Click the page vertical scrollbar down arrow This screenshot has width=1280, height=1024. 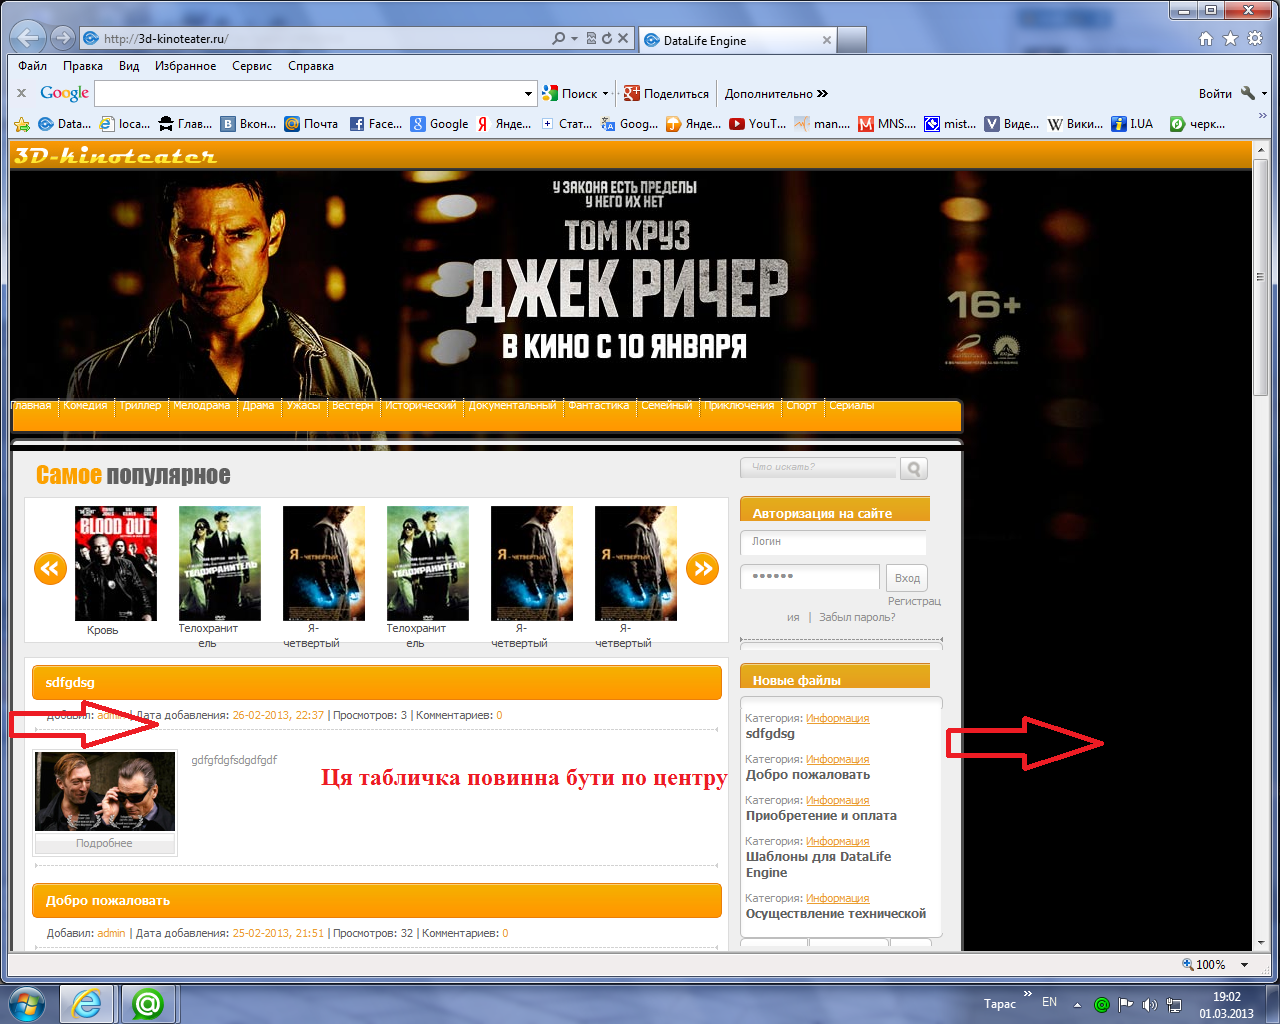(x=1261, y=941)
